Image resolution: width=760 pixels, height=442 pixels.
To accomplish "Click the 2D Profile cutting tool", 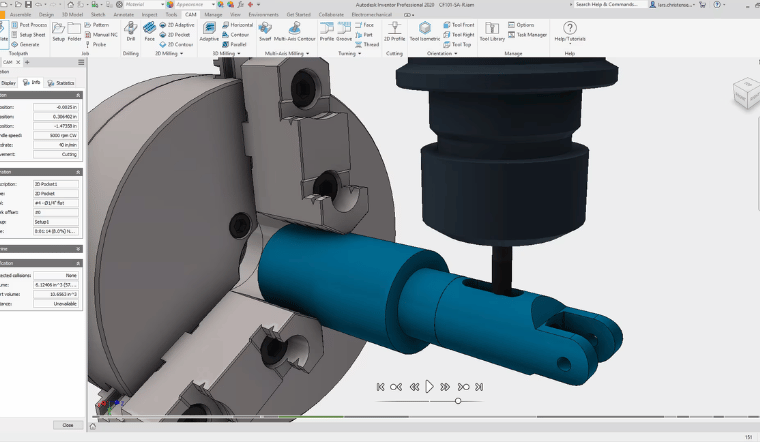I will [x=395, y=32].
